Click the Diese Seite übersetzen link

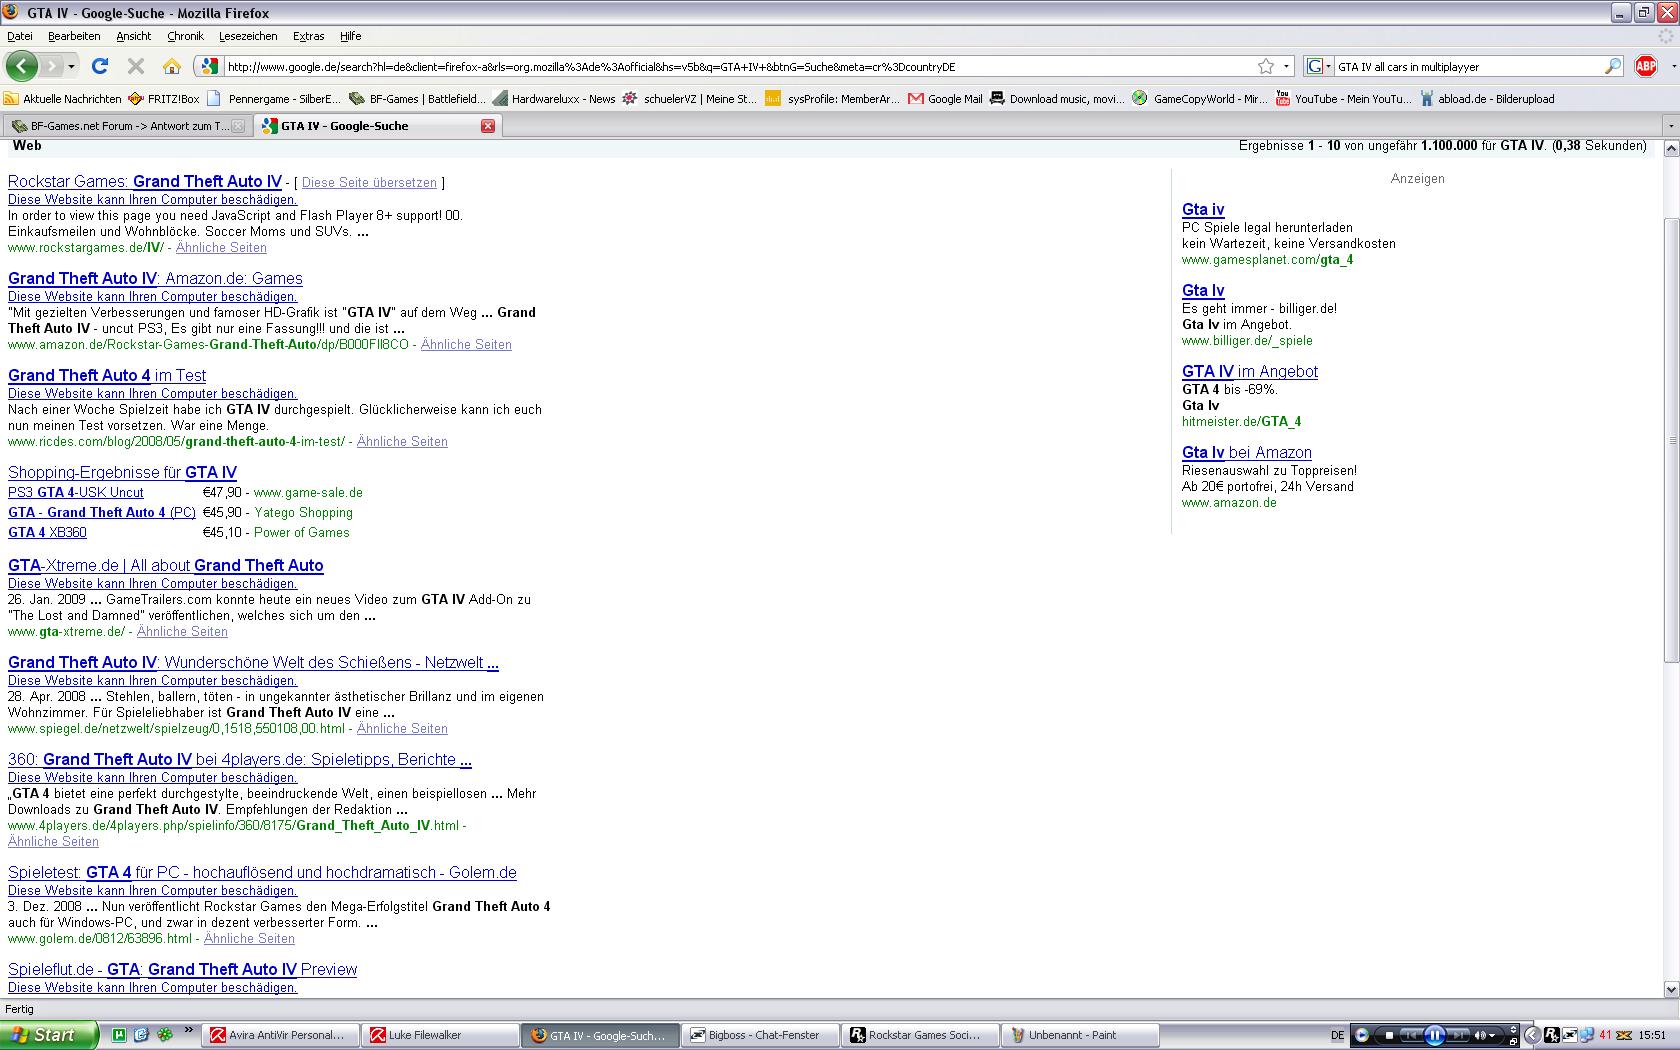point(369,183)
